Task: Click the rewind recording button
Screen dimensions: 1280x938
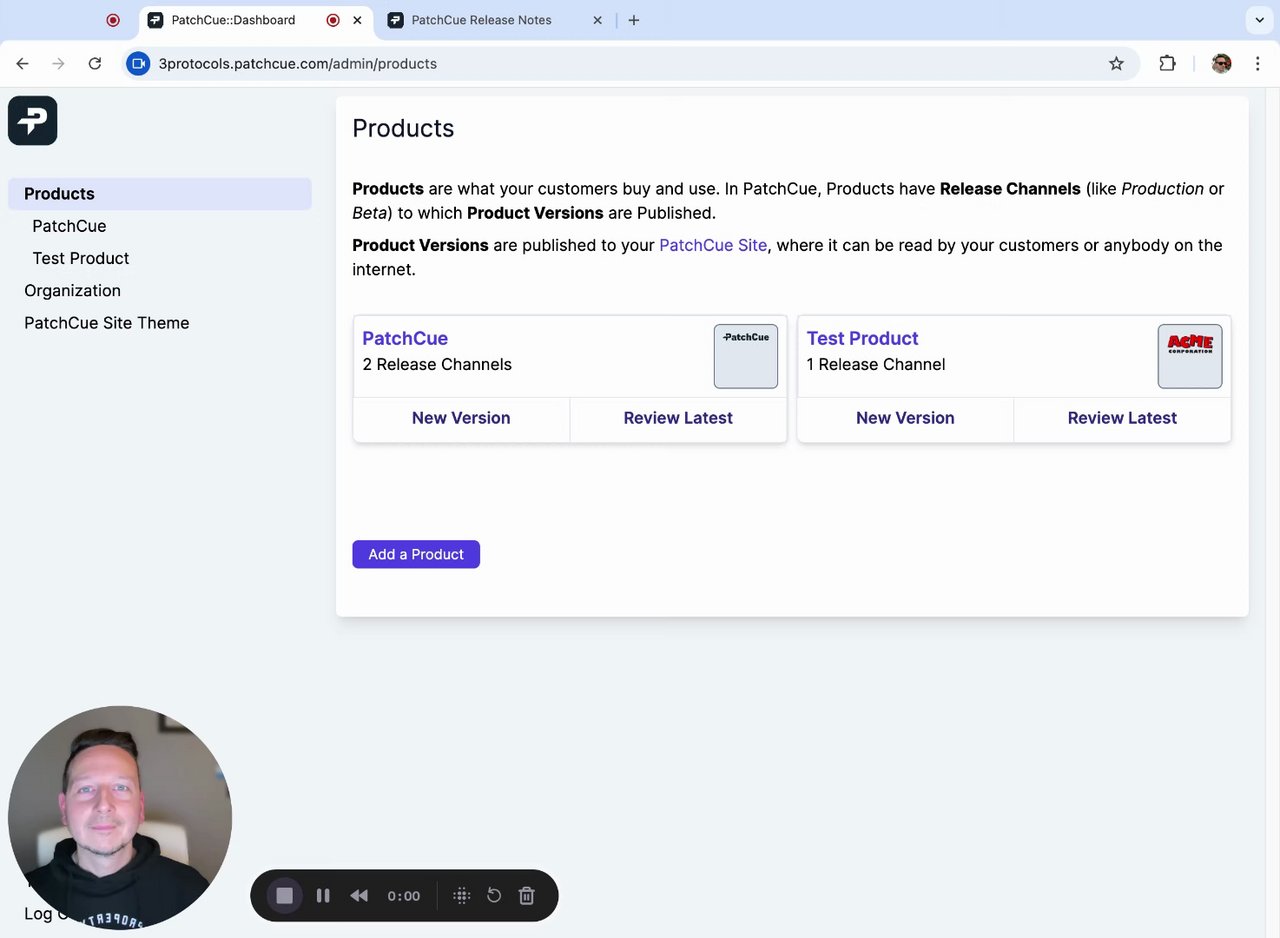Action: [x=359, y=896]
